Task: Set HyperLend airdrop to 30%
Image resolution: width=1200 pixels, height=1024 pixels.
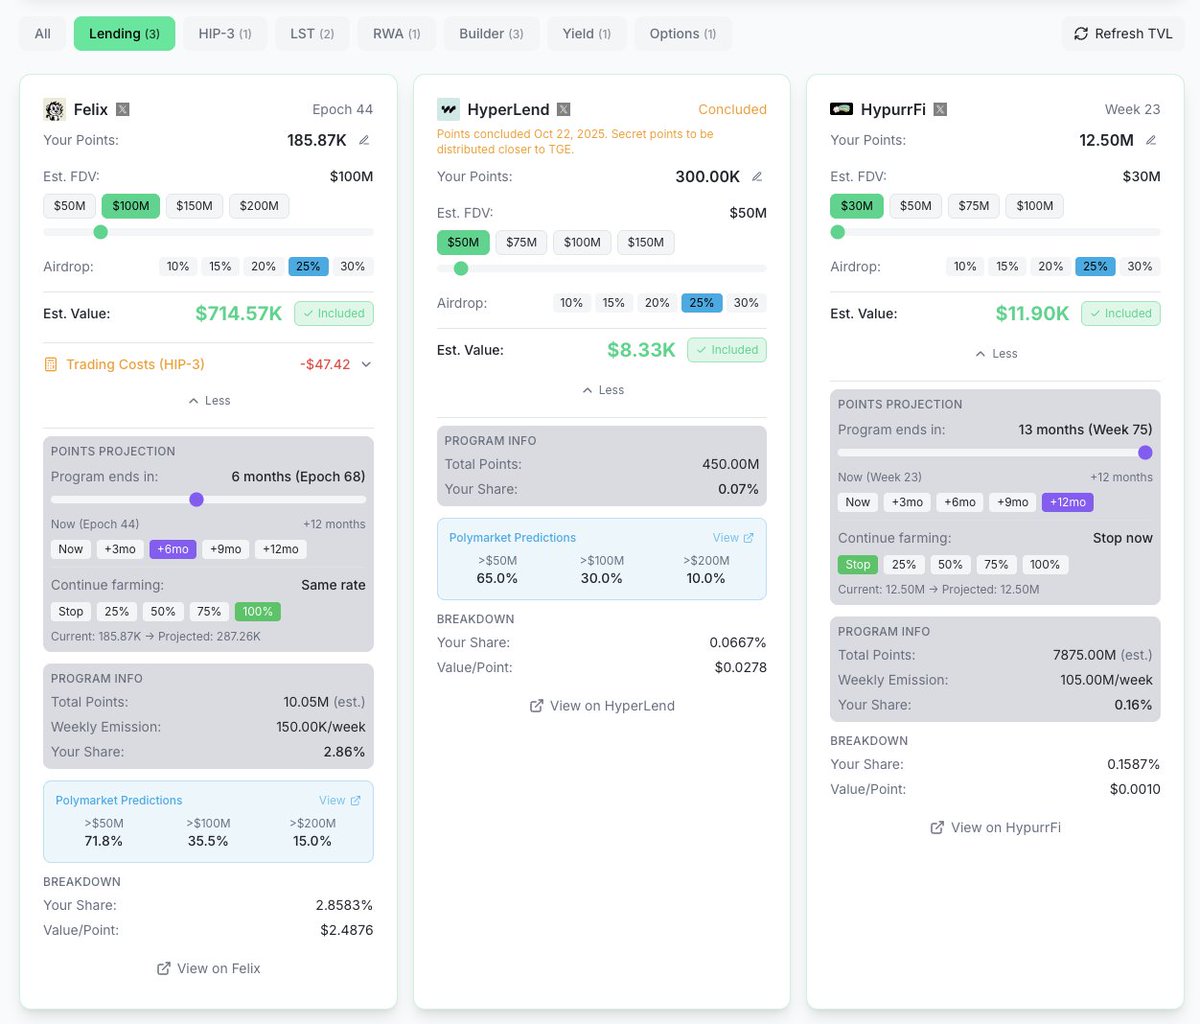Action: [x=746, y=303]
